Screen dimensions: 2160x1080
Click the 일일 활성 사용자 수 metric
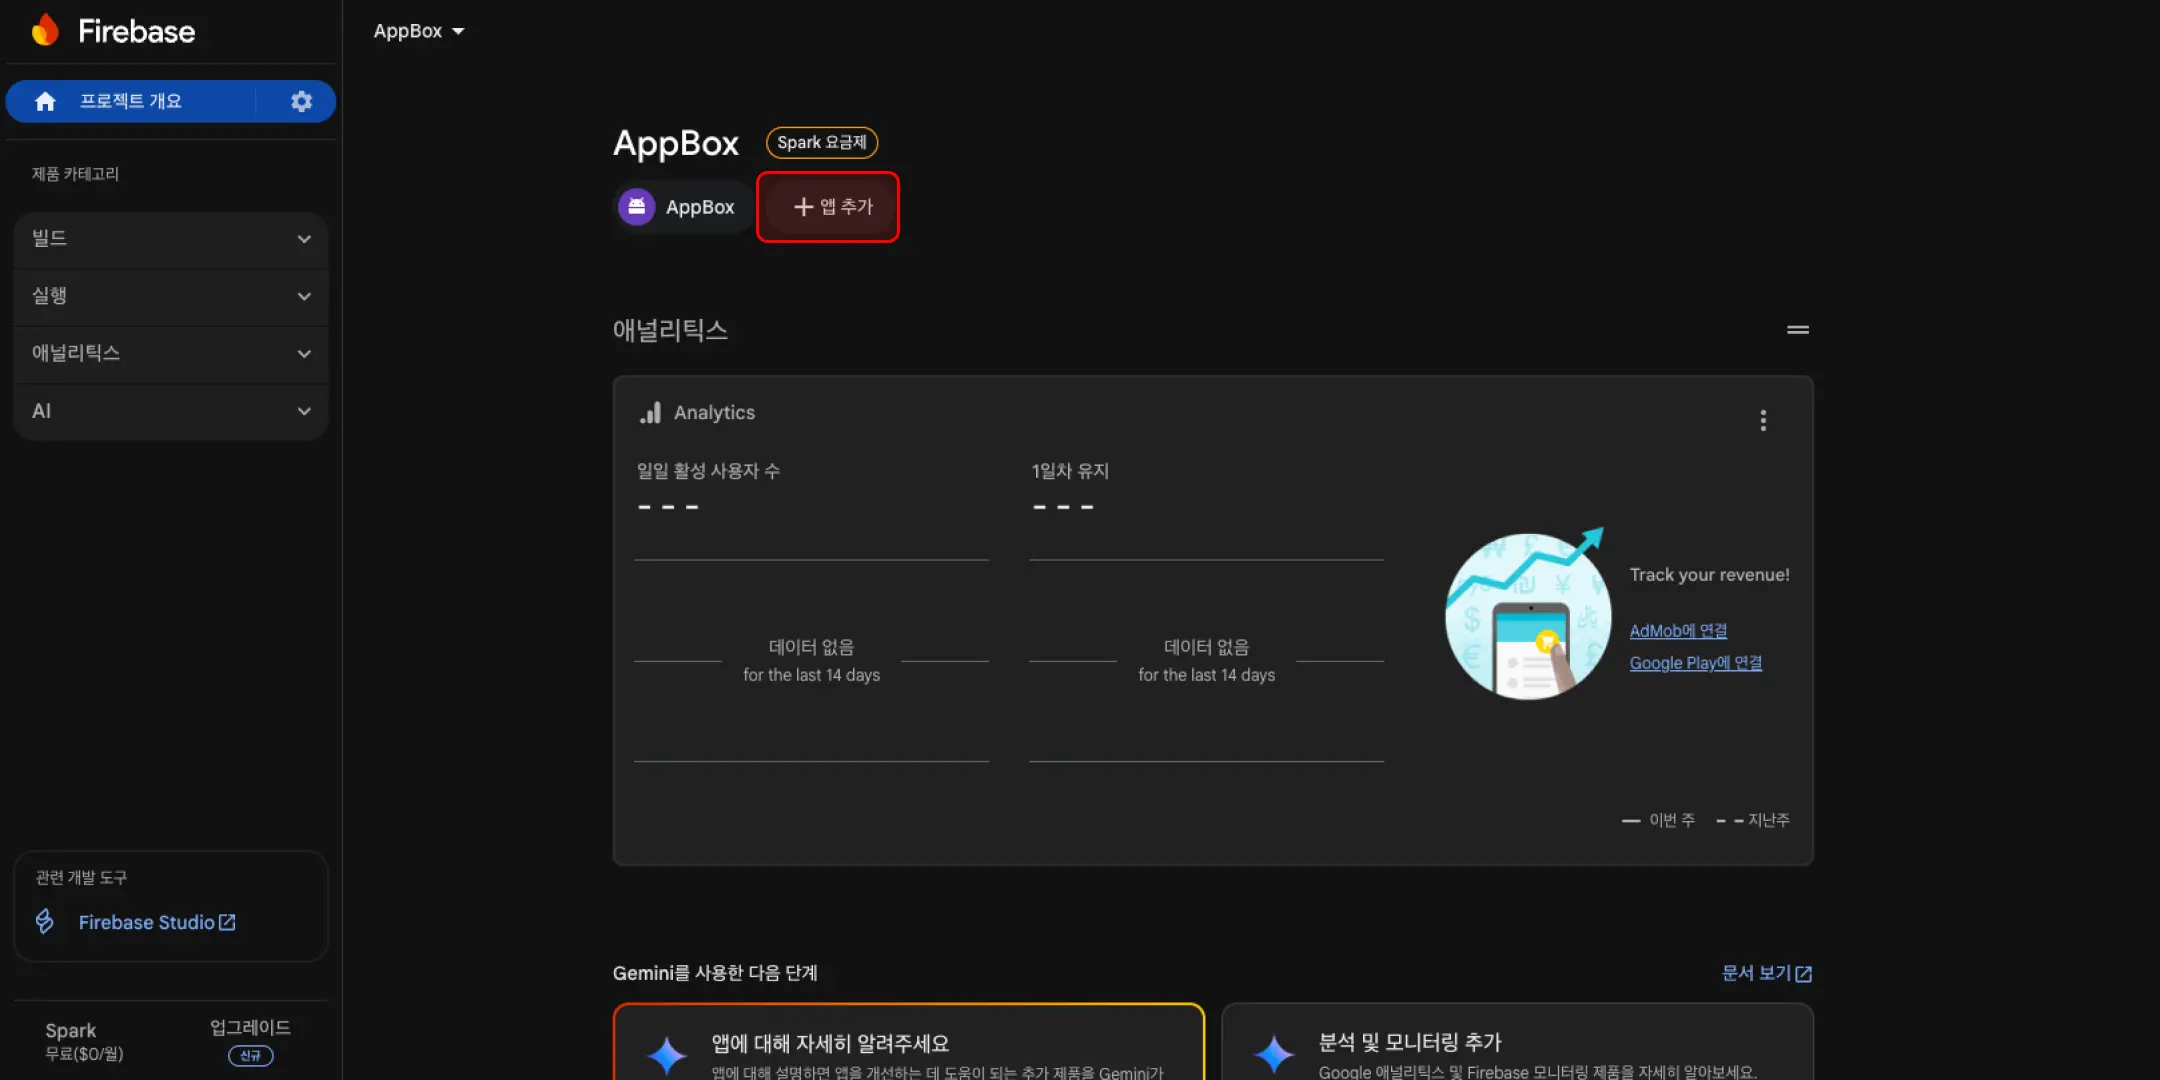pos(708,471)
